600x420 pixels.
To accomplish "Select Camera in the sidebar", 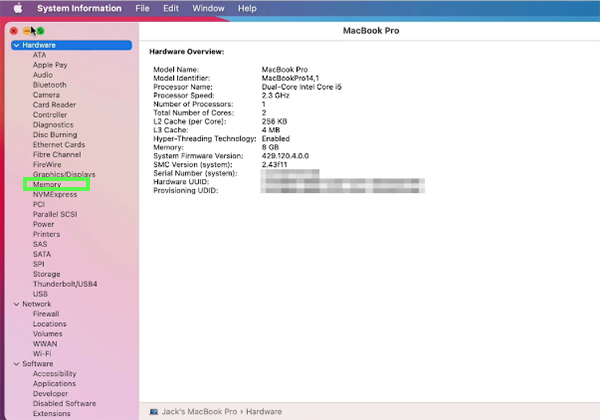I will point(46,95).
